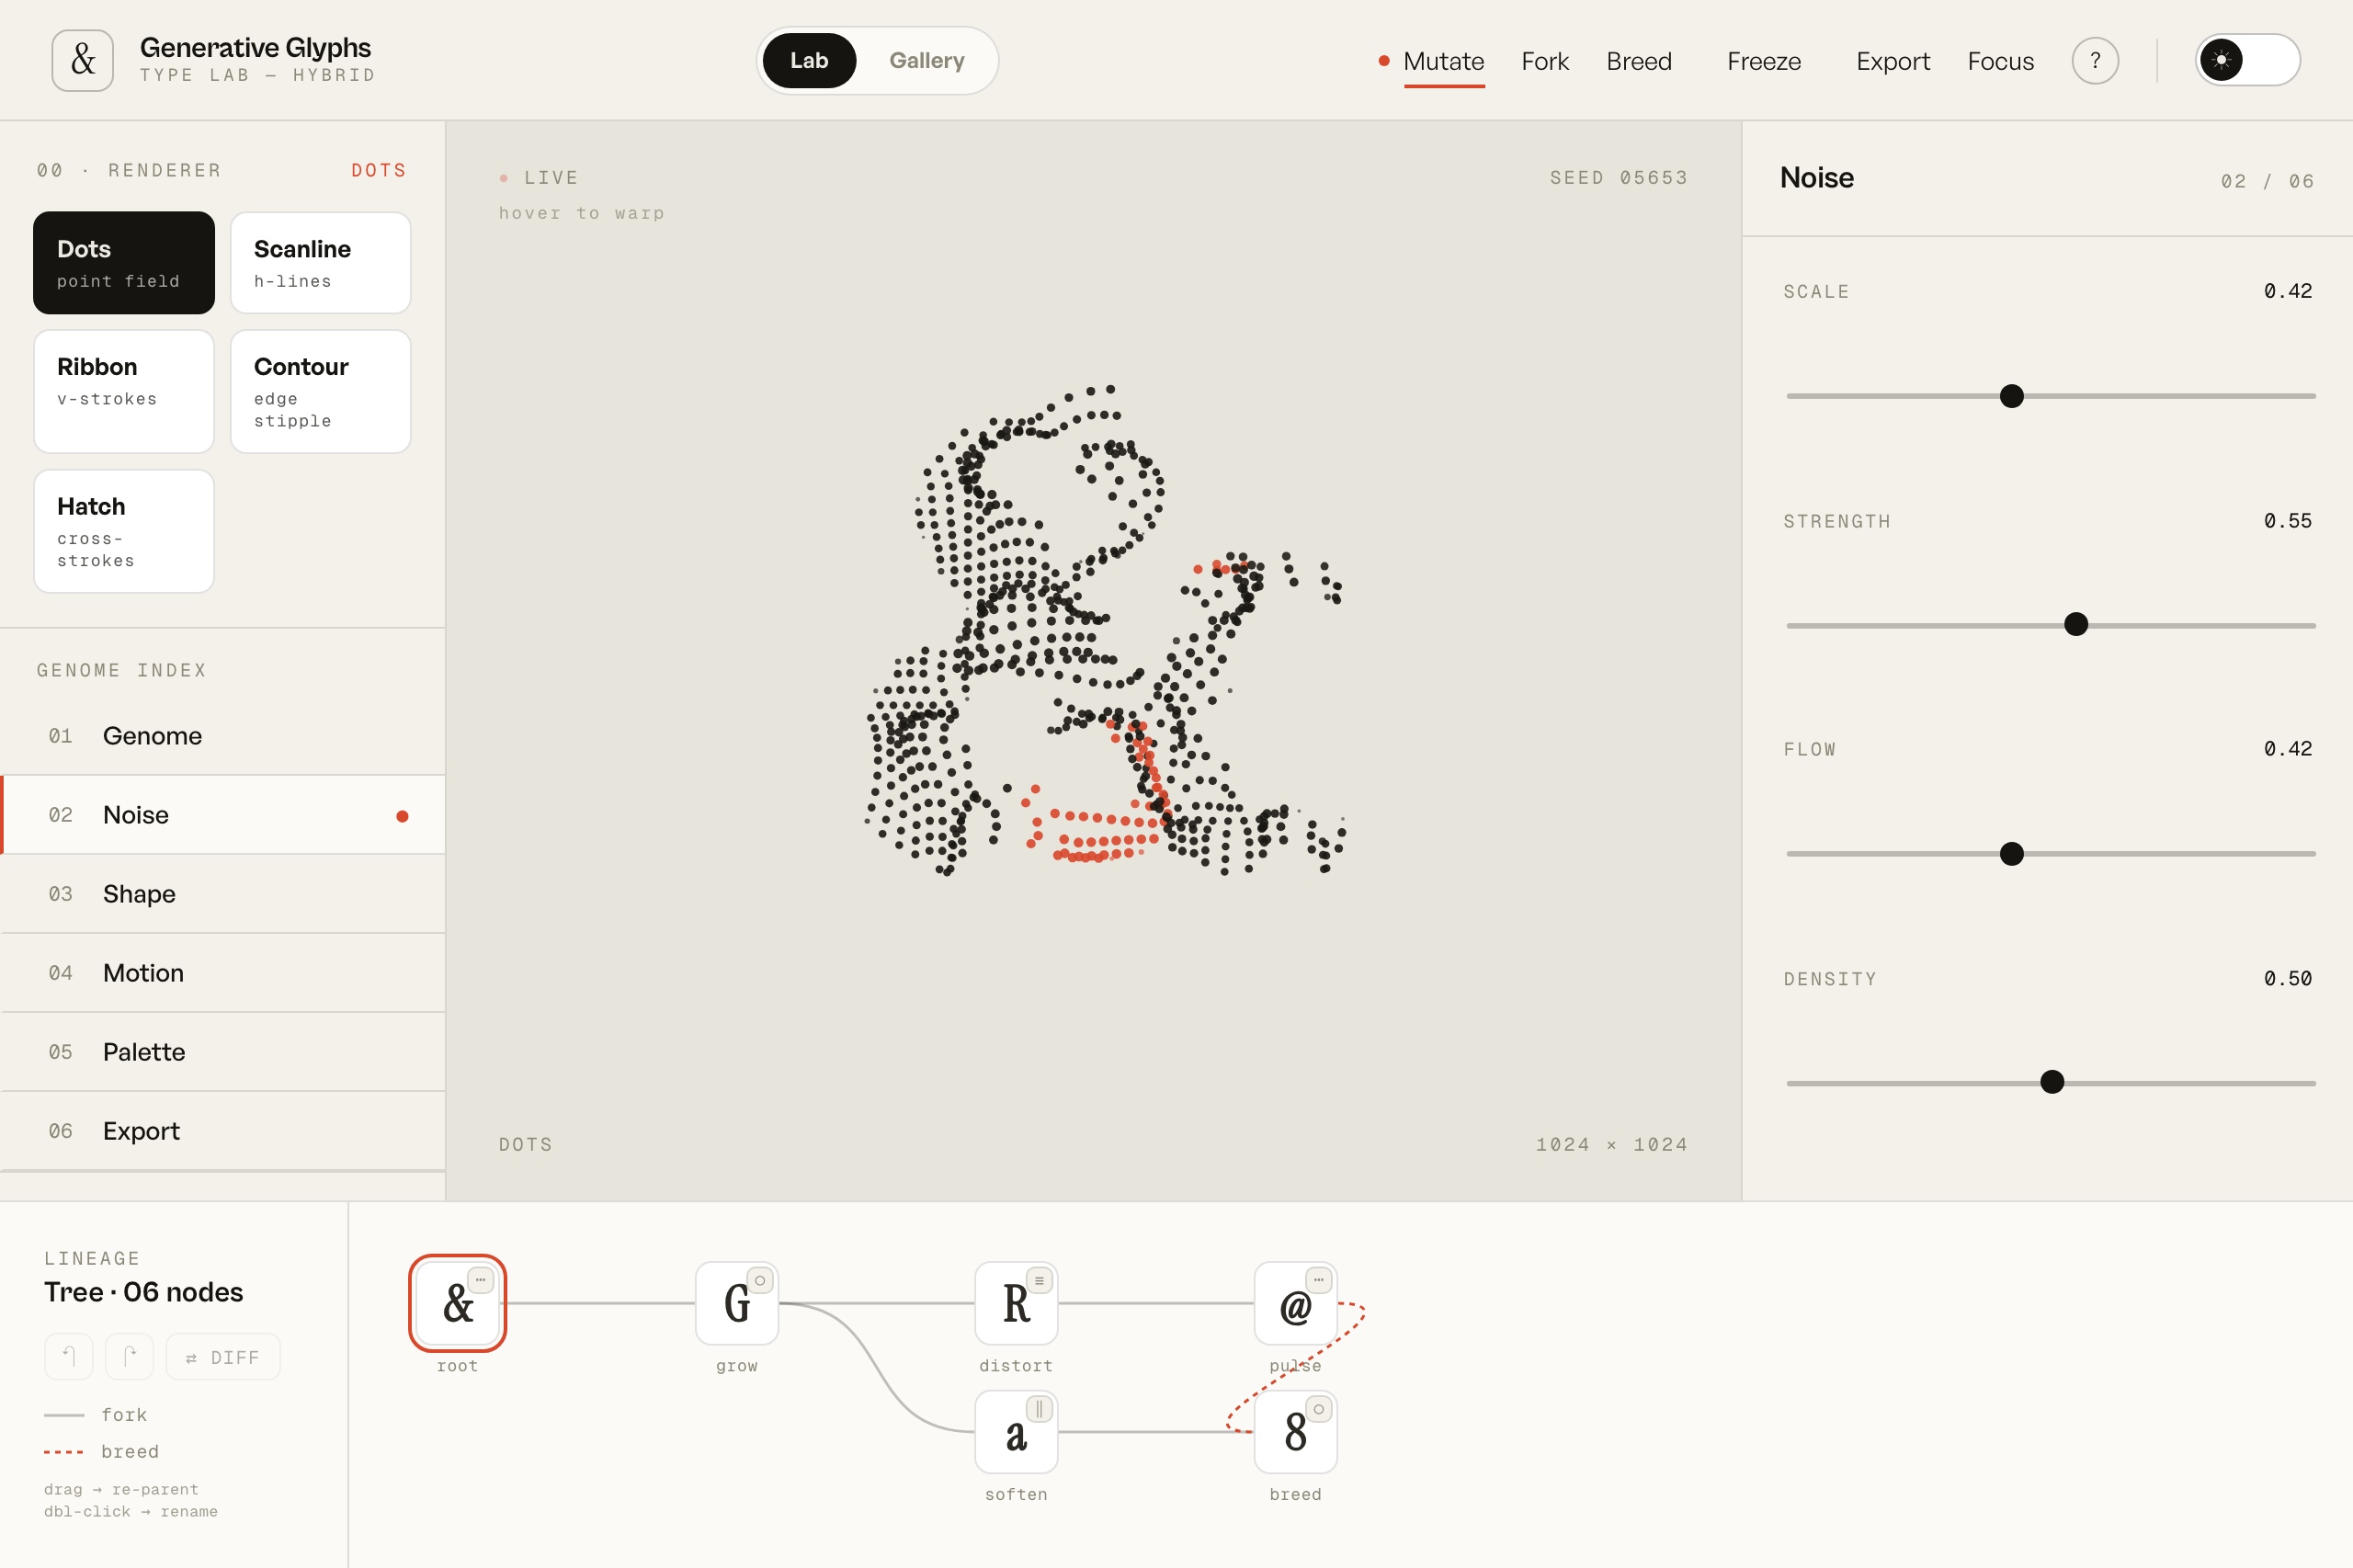This screenshot has height=1568, width=2353.
Task: Select the Contour edge stipple renderer
Action: [x=321, y=392]
